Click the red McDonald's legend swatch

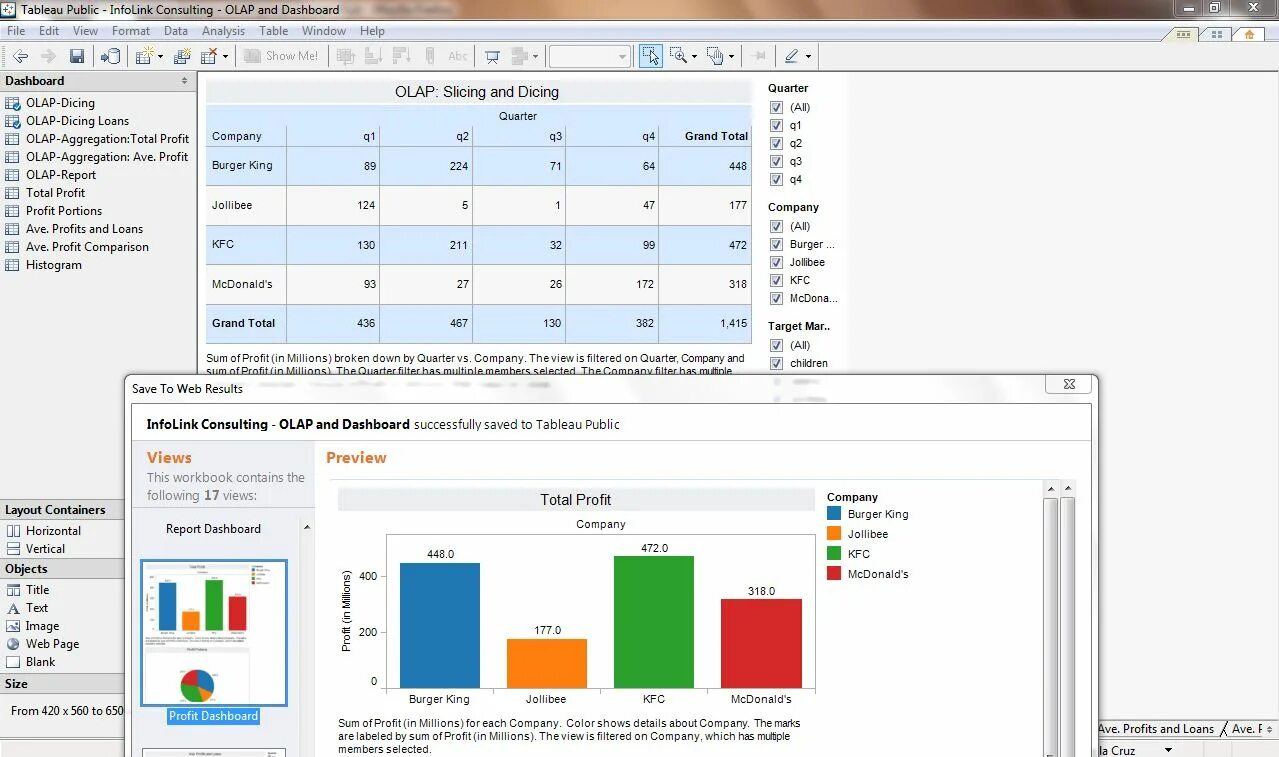click(x=835, y=574)
